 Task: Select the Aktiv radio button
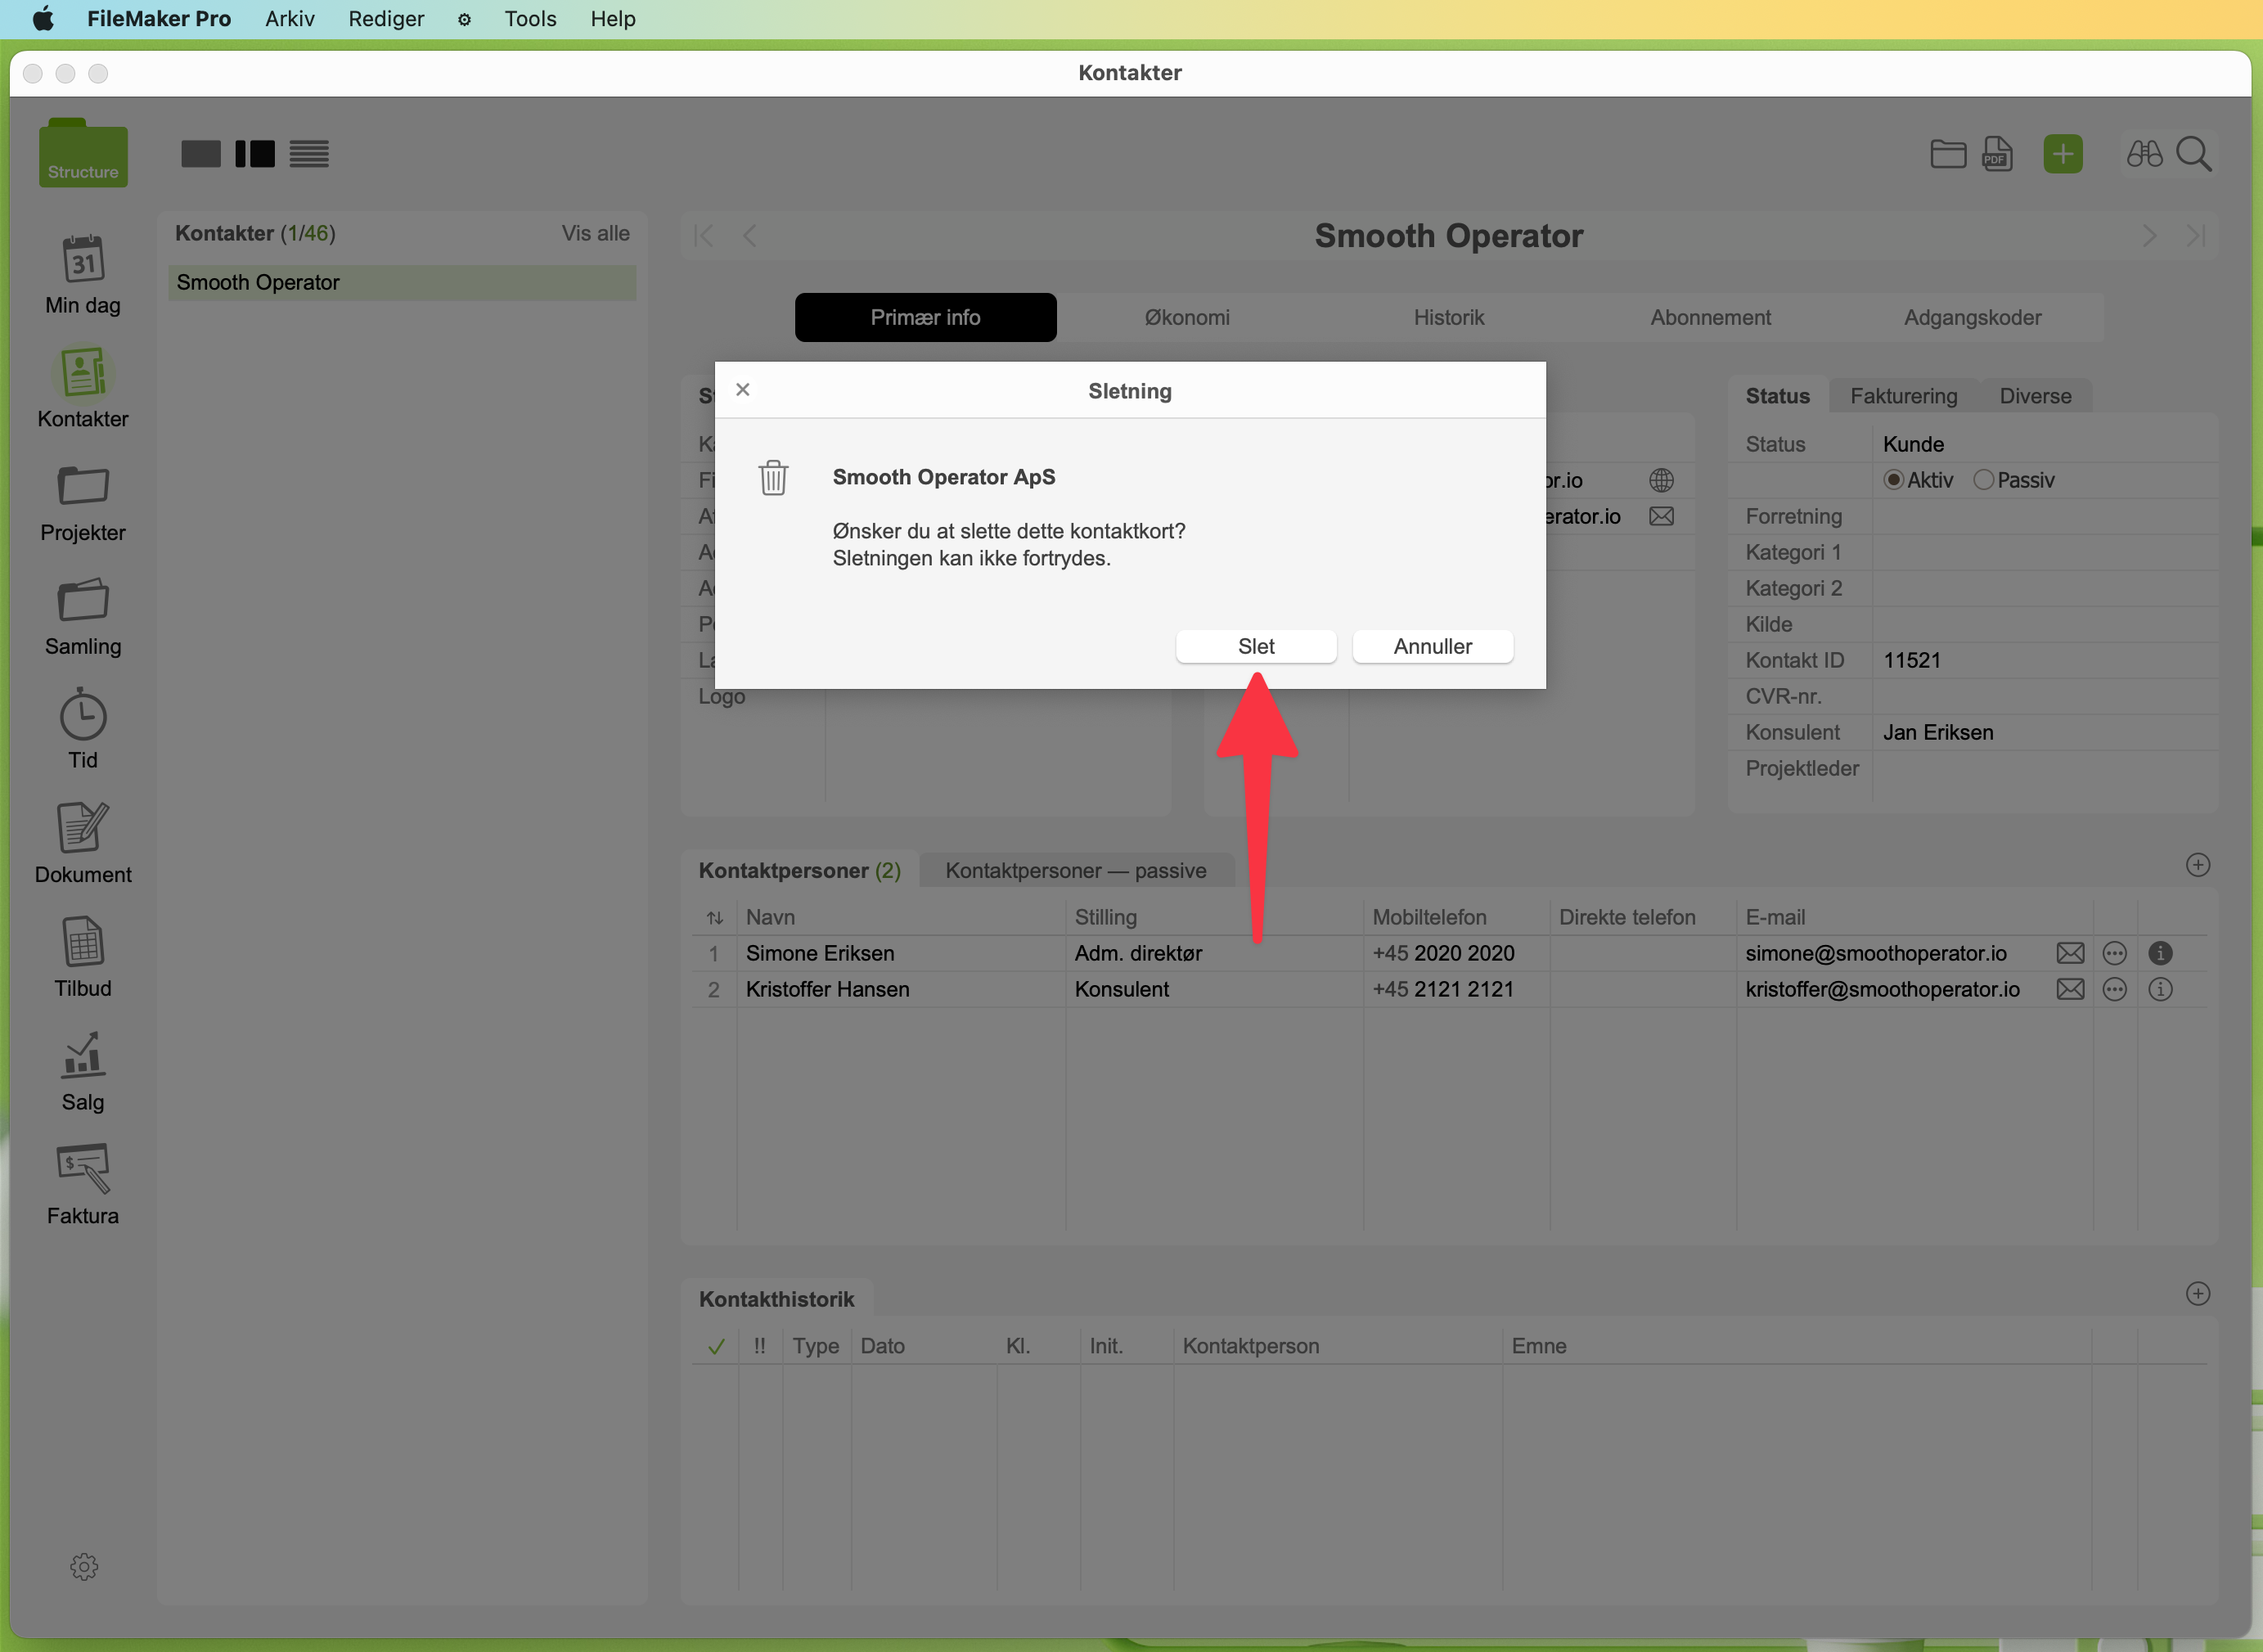(x=1892, y=480)
